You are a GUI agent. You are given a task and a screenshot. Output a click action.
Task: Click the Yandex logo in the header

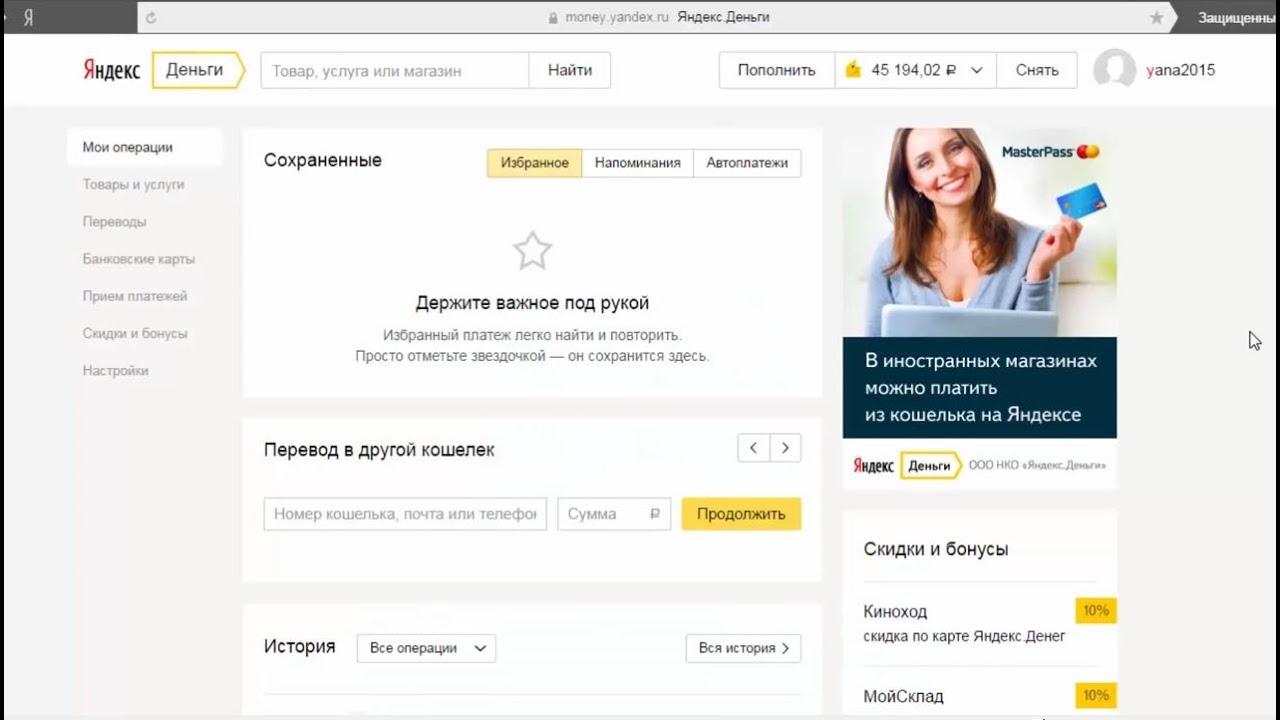[111, 71]
